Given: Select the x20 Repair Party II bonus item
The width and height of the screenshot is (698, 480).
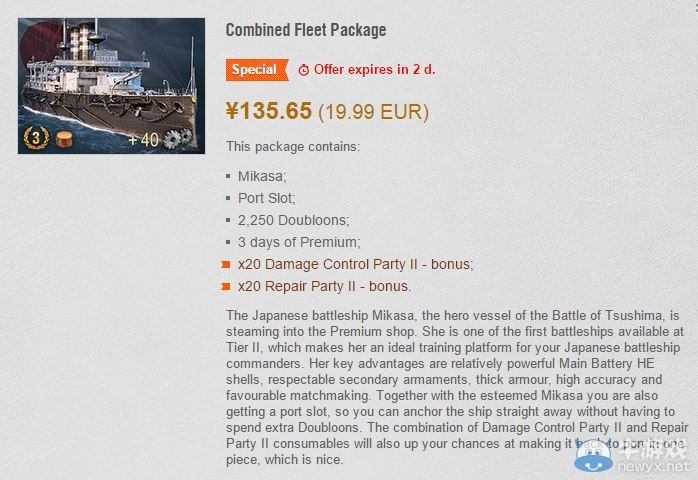Looking at the screenshot, I should (x=324, y=286).
